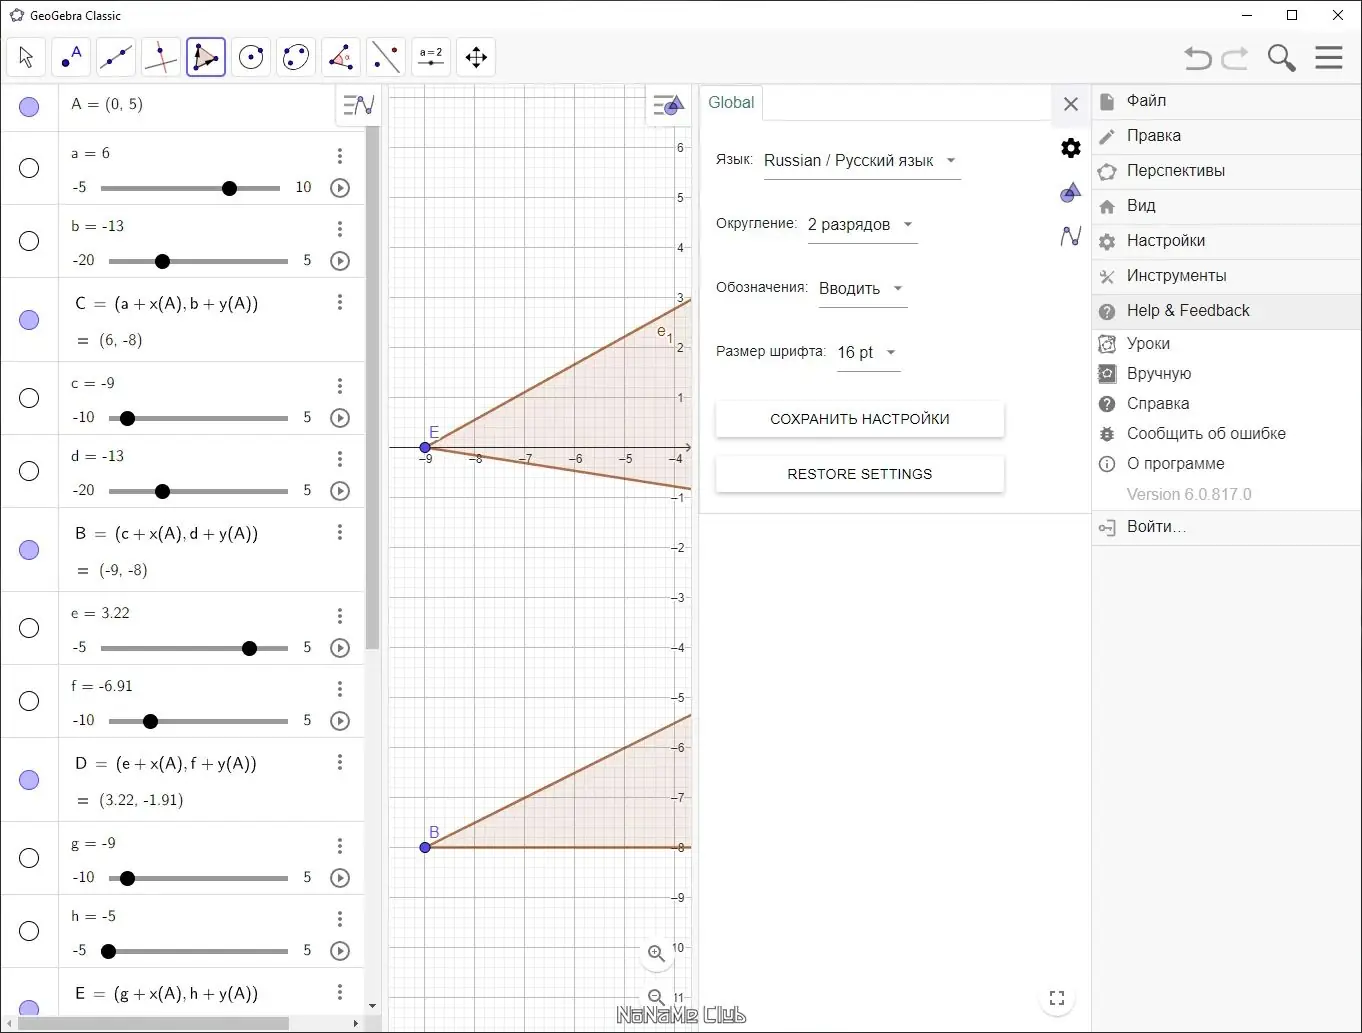This screenshot has width=1362, height=1033.
Task: Open the Algebra view style bar
Action: point(358,104)
